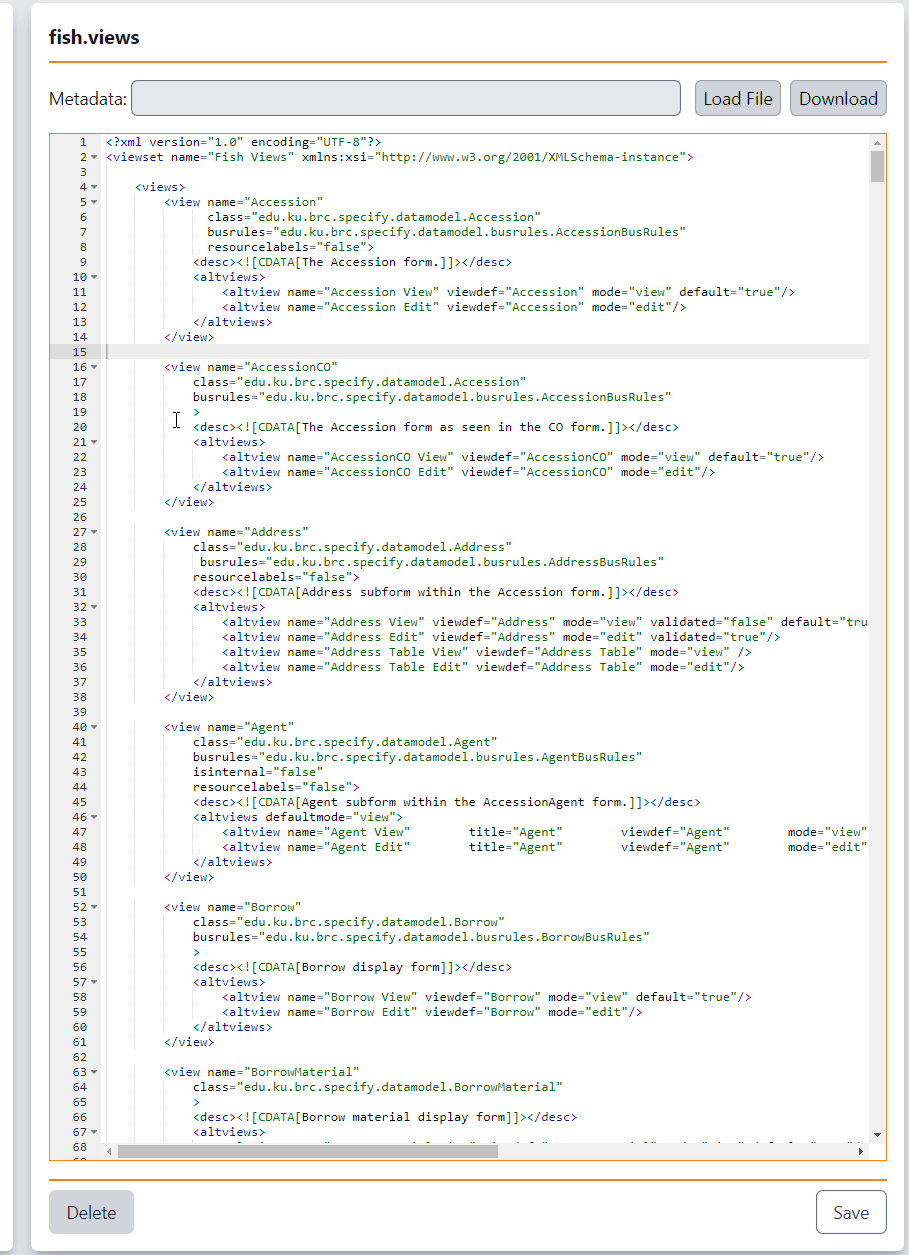Screen dimensions: 909x1255
Task: Click 'Borrow Edit' on line 59
Action: 373,1012
